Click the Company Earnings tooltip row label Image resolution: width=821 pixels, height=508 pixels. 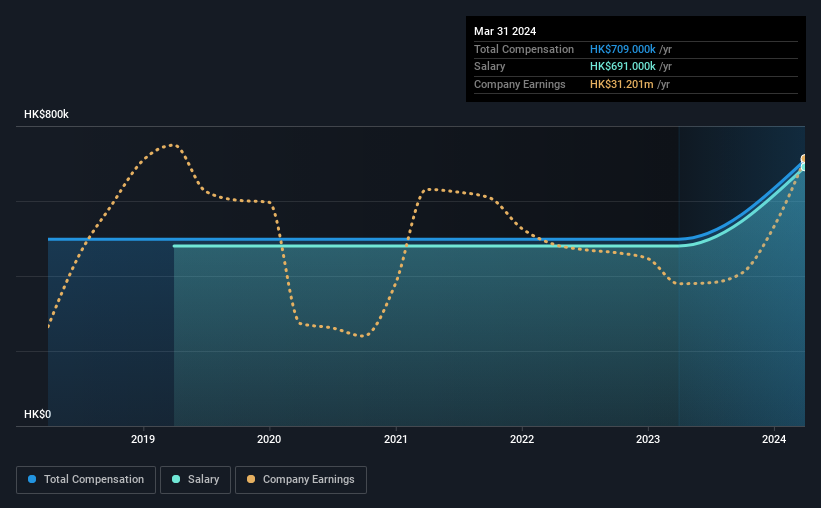519,84
